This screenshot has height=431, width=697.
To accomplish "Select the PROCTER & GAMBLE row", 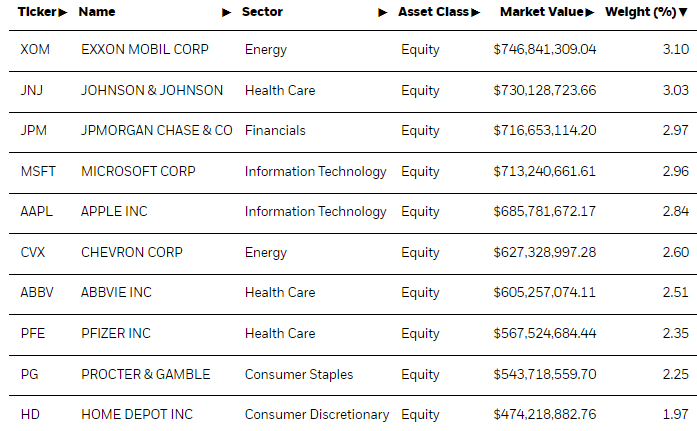I will [x=353, y=375].
